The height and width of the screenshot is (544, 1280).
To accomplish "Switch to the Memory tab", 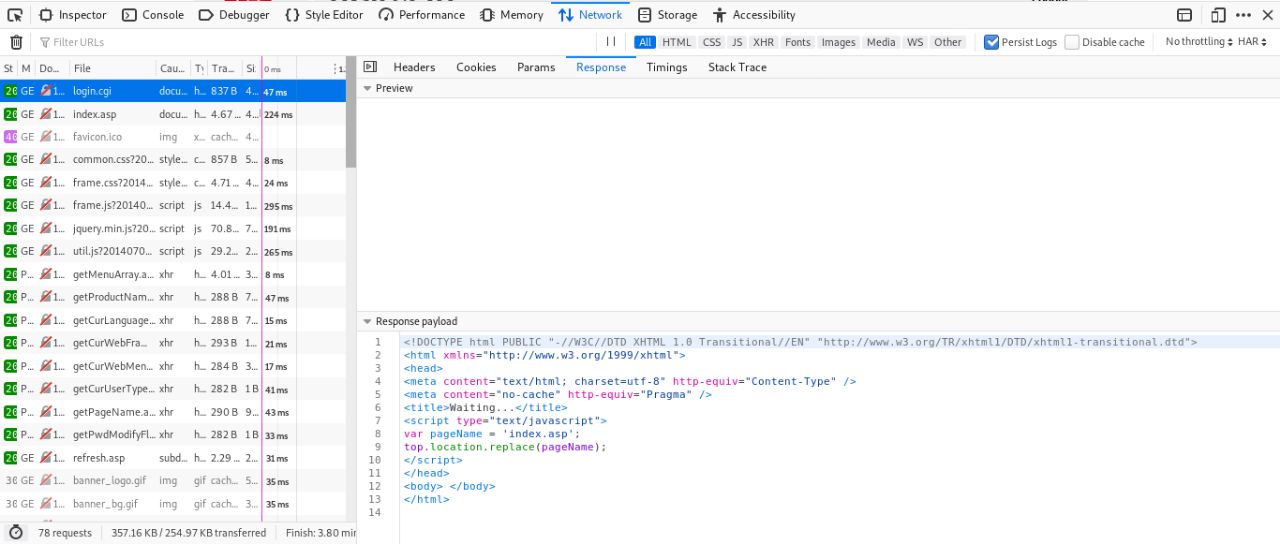I will coord(511,15).
